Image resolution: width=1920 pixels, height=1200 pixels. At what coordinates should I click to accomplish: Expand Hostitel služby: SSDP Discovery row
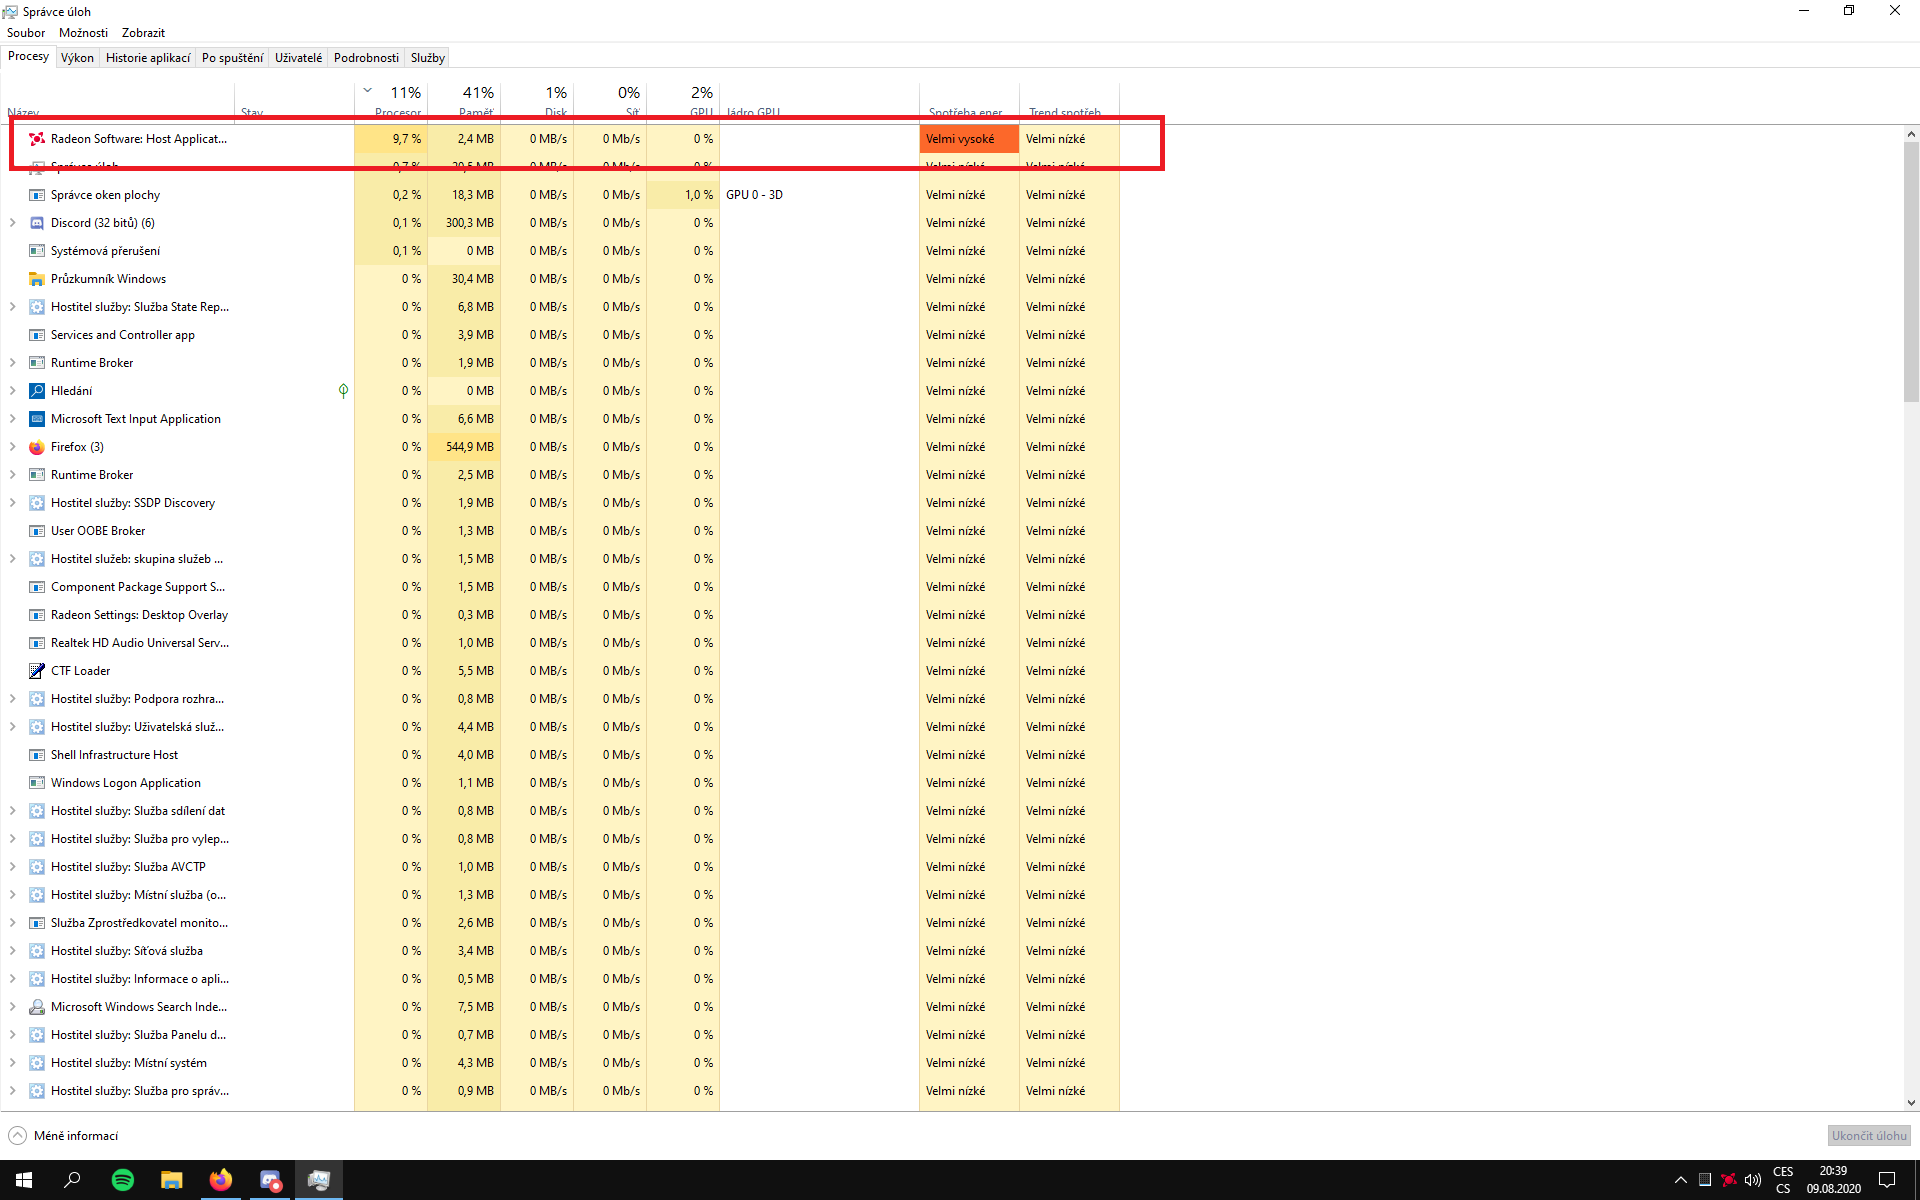coord(13,503)
